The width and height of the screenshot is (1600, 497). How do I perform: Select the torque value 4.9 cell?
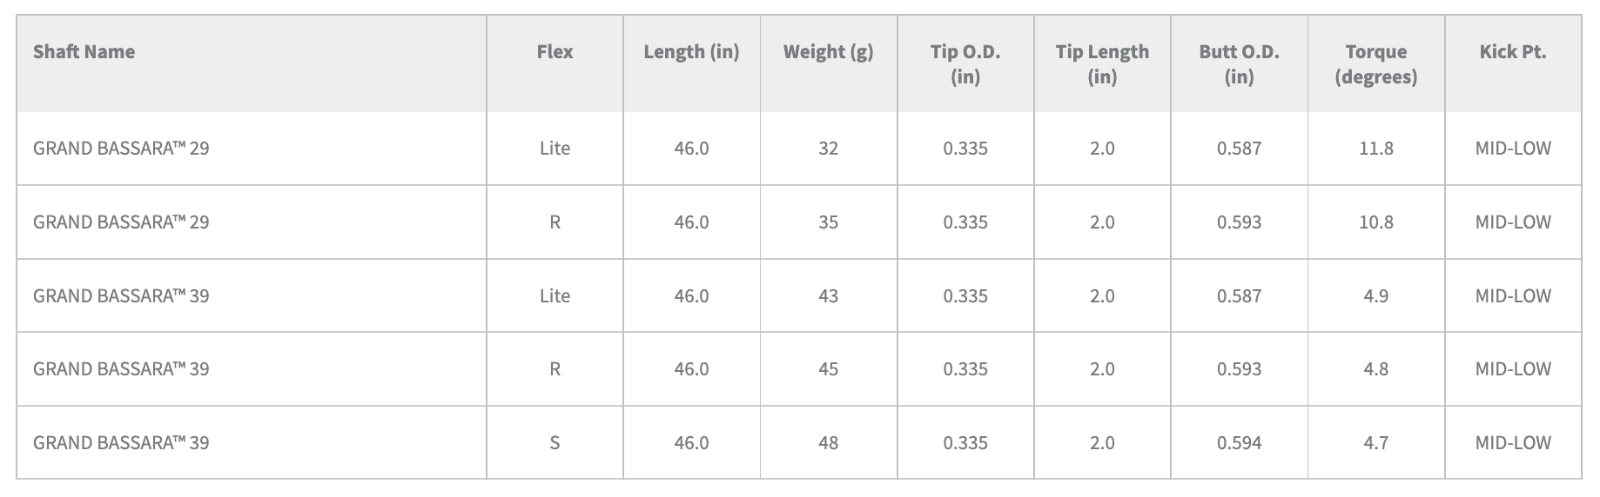1376,296
